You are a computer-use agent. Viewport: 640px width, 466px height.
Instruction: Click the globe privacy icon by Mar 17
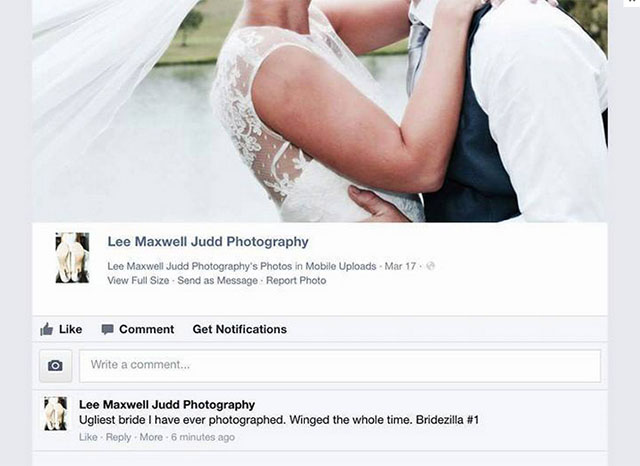pyautogui.click(x=430, y=266)
